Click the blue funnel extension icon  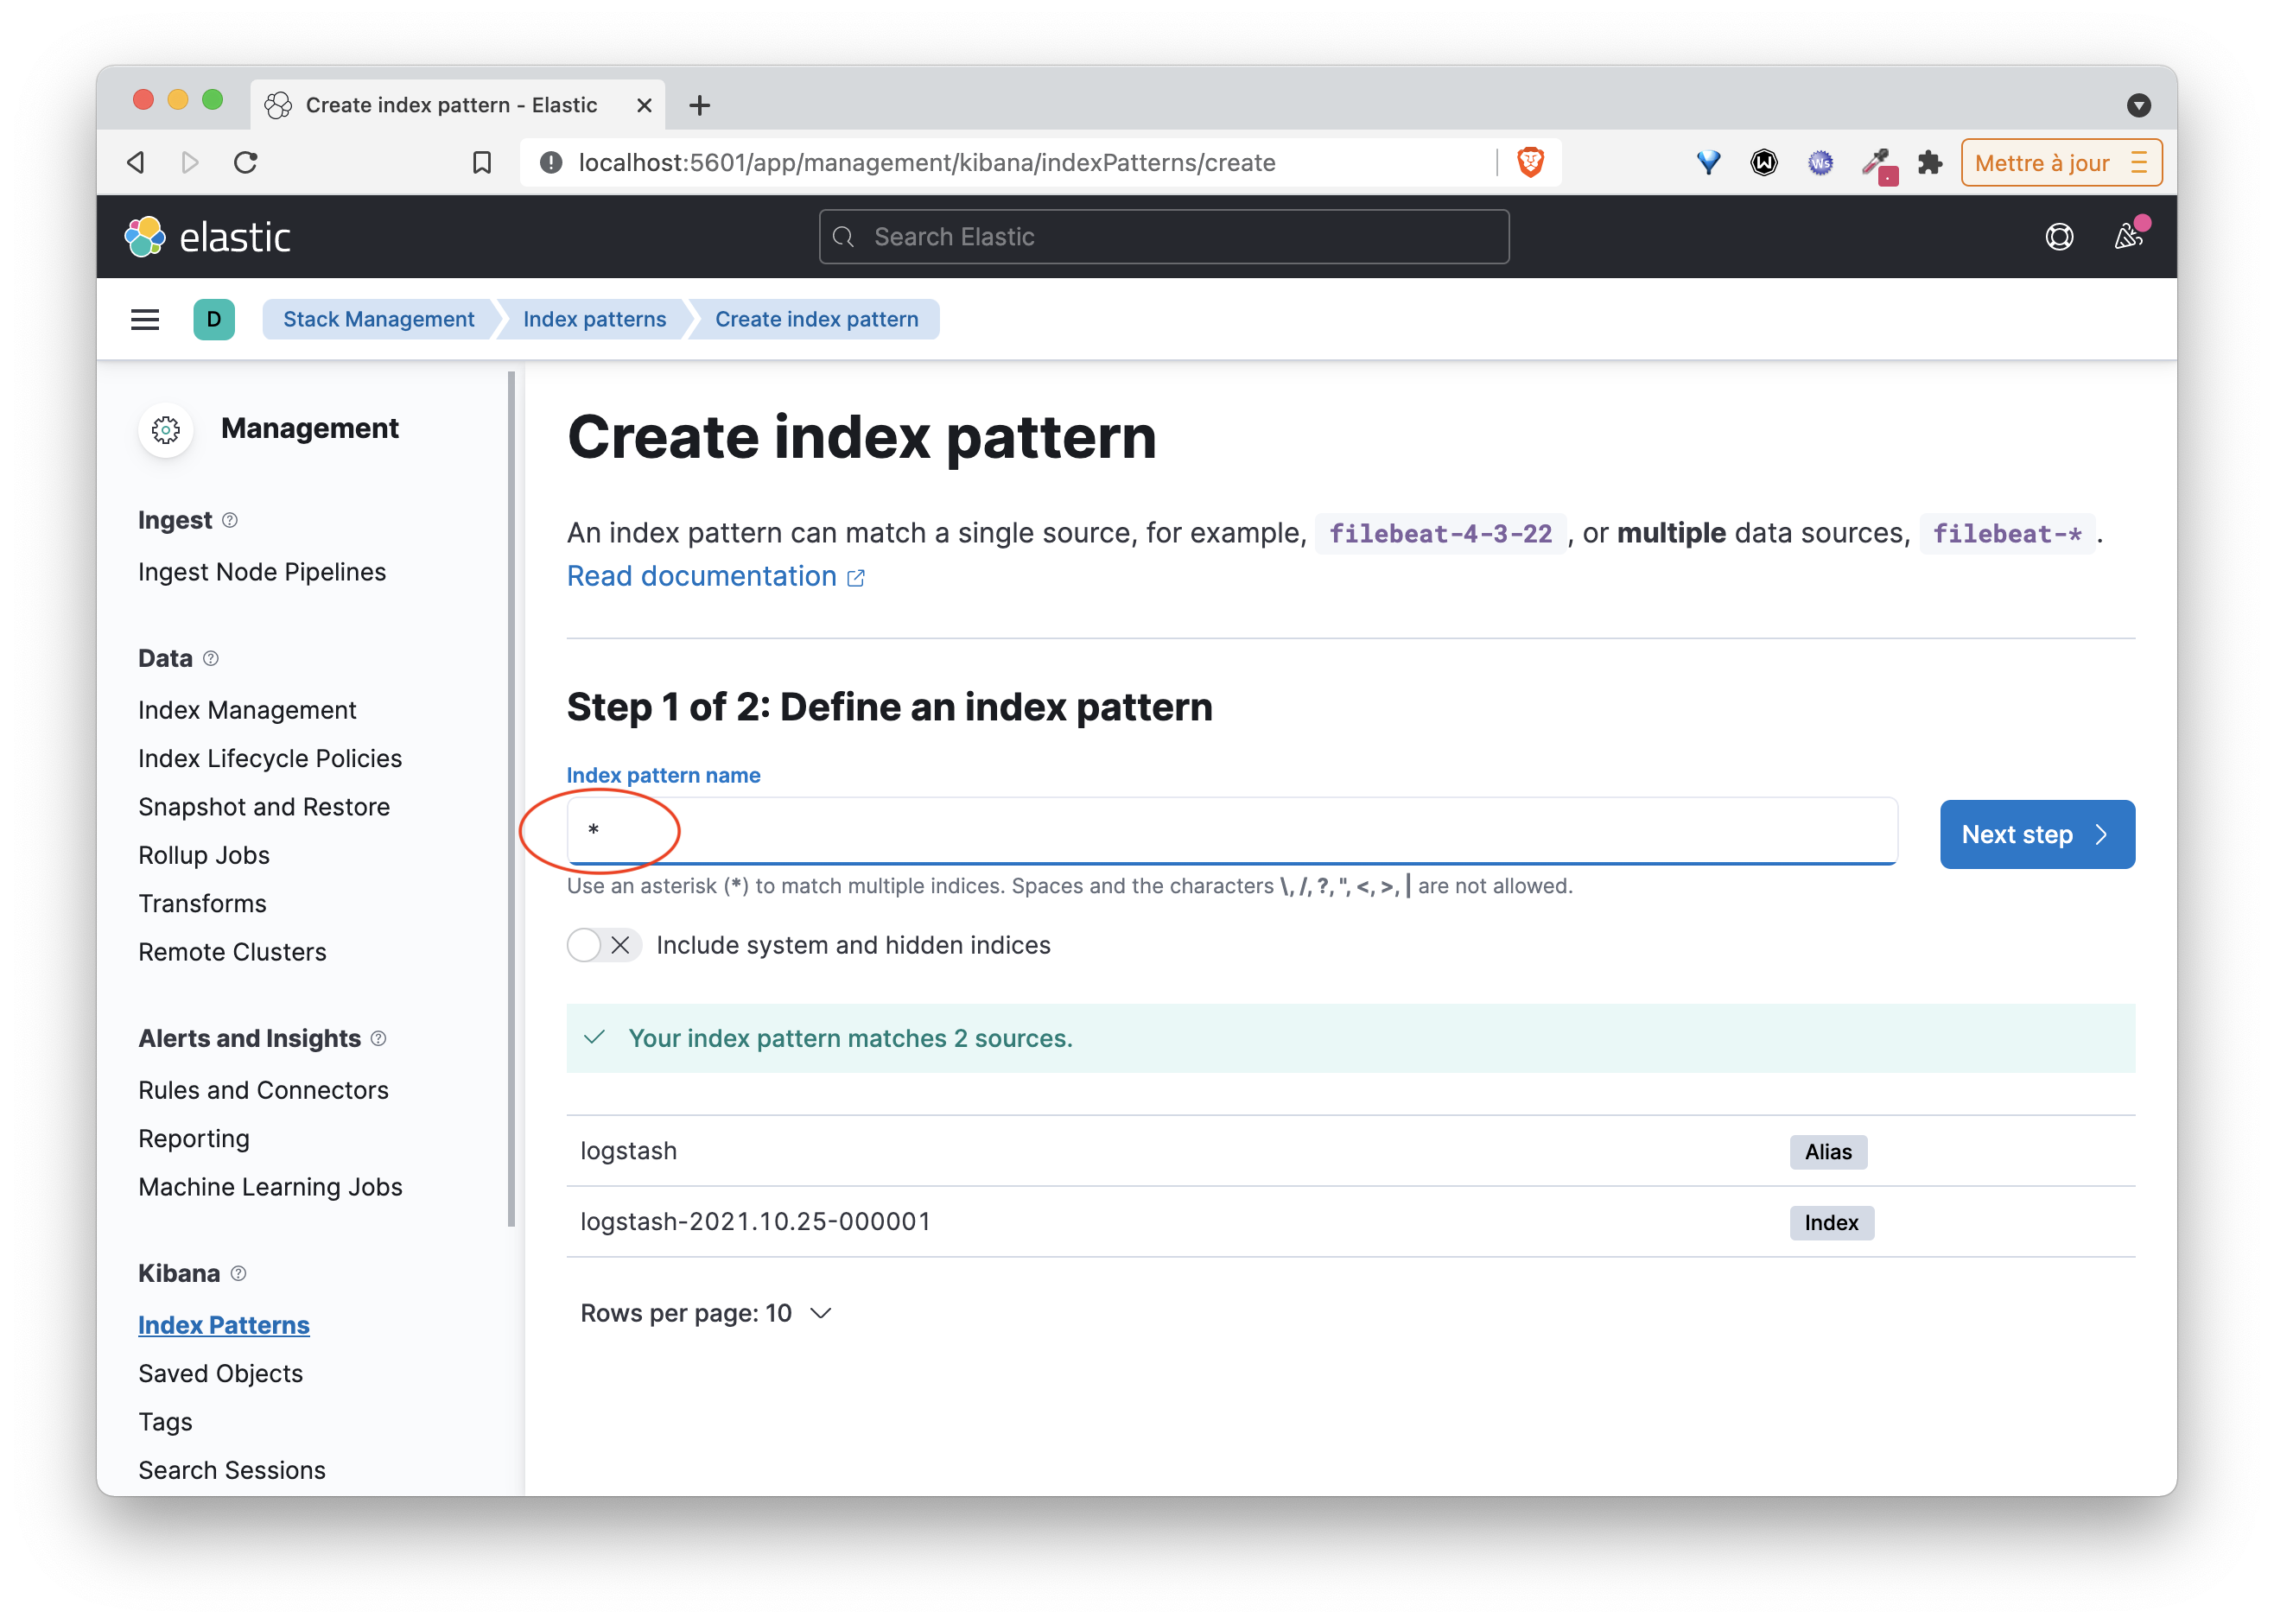point(1708,162)
